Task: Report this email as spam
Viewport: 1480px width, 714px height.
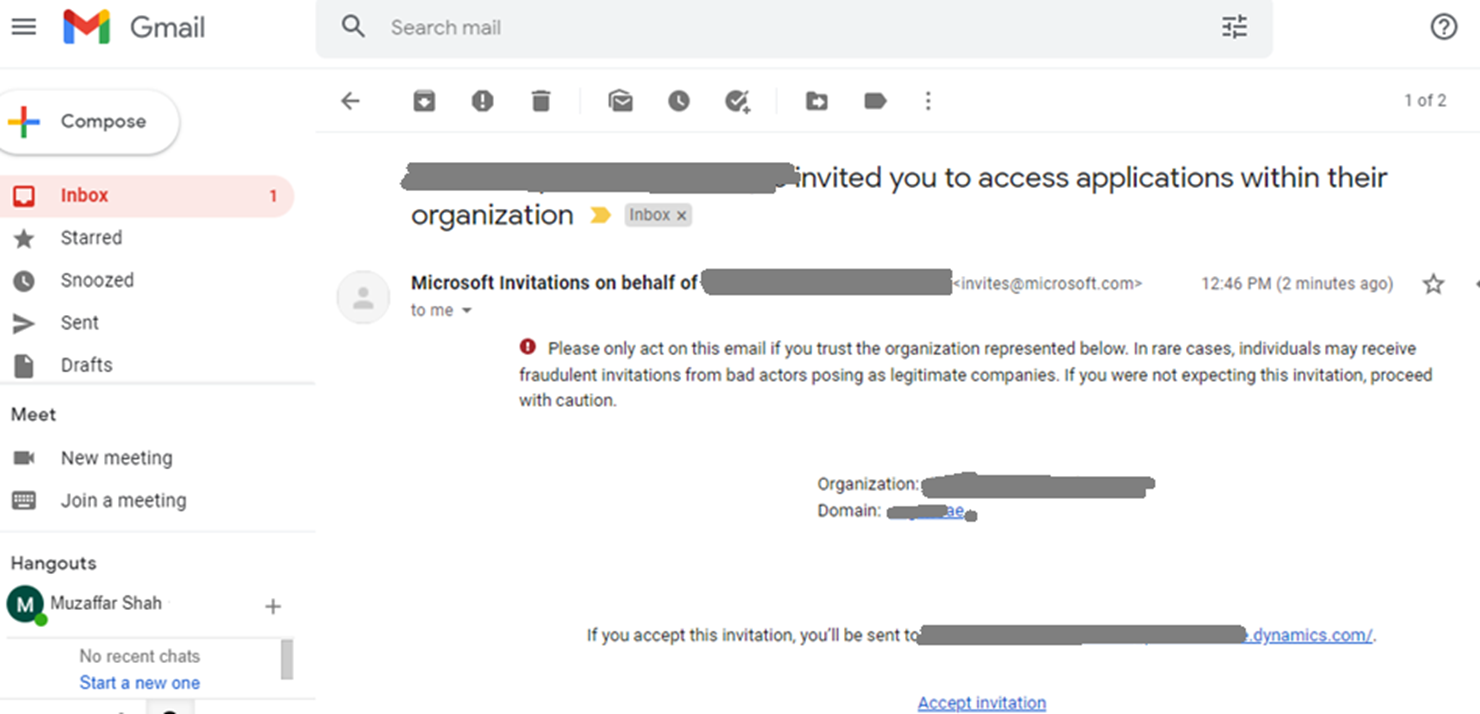Action: click(483, 101)
